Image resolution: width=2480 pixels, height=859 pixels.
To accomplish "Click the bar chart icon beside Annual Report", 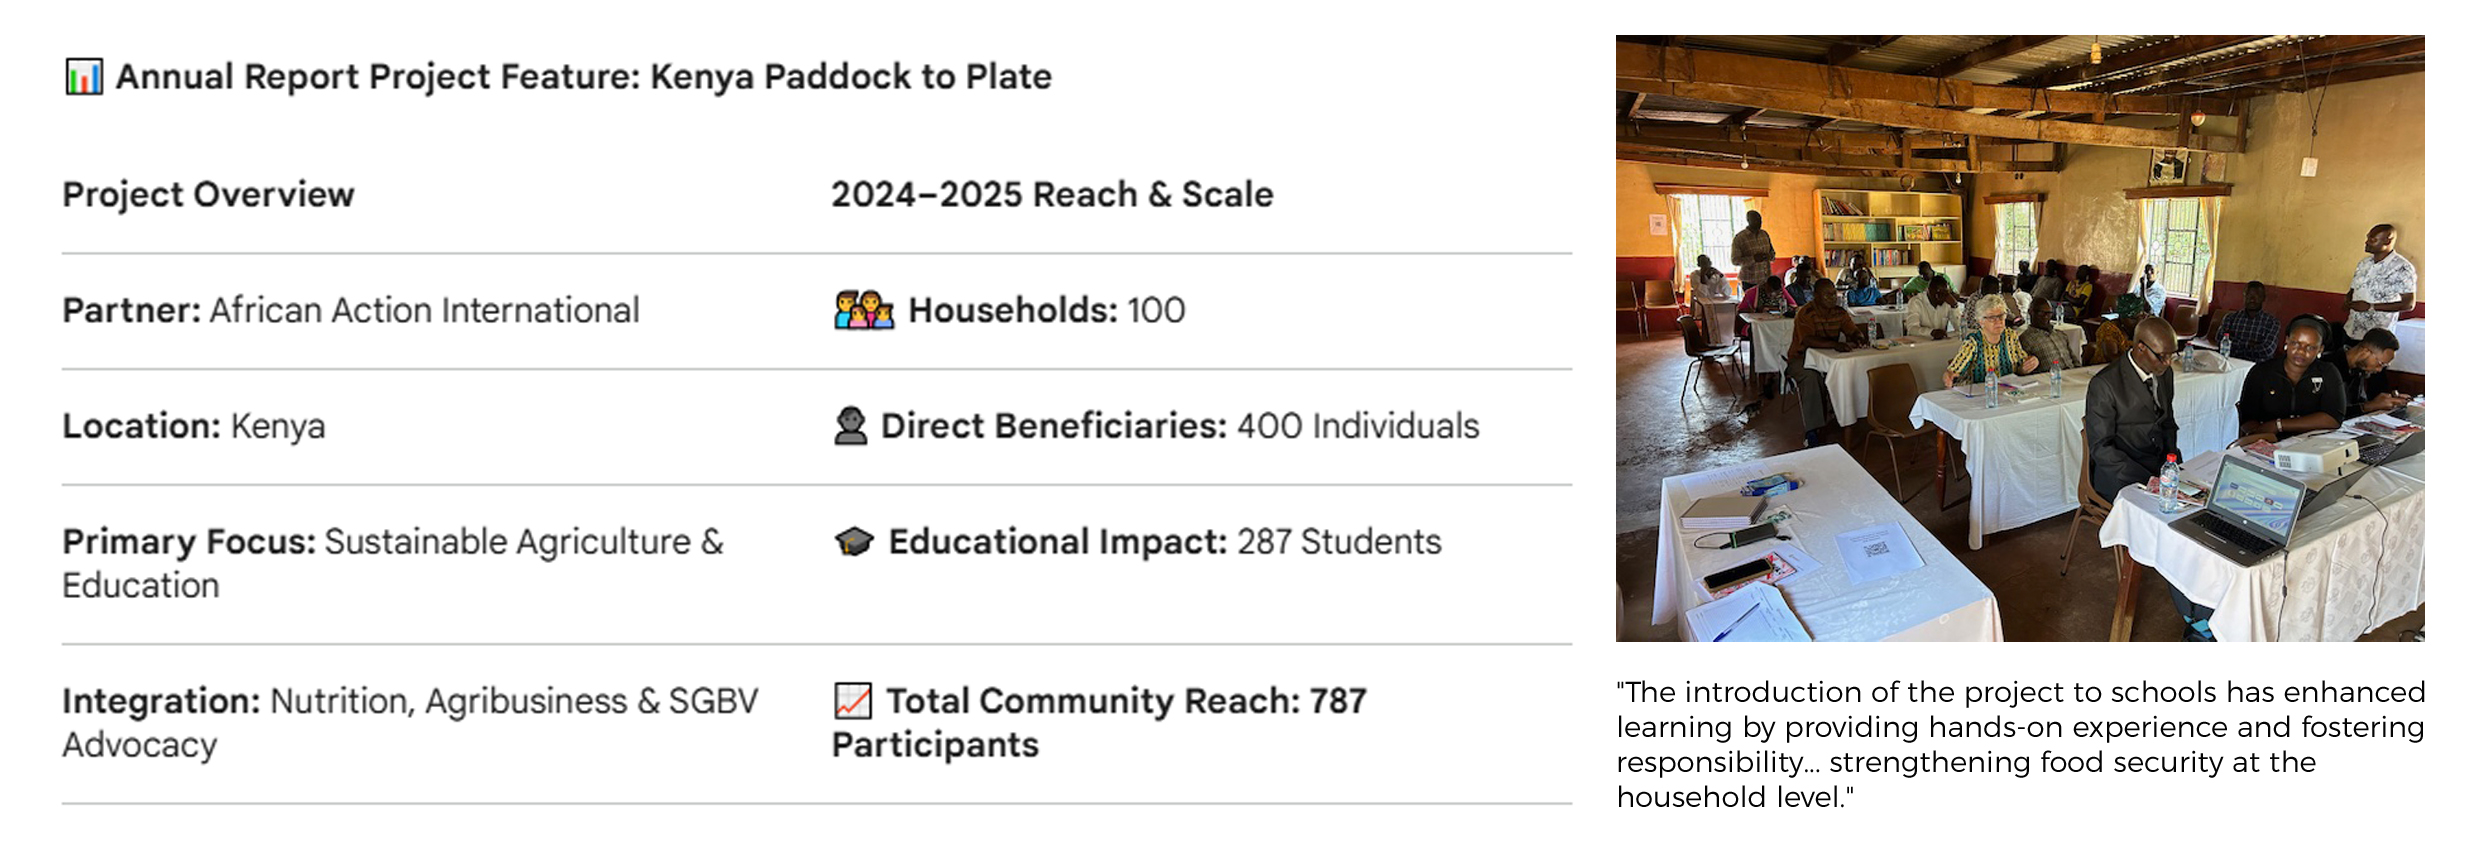I will [84, 77].
